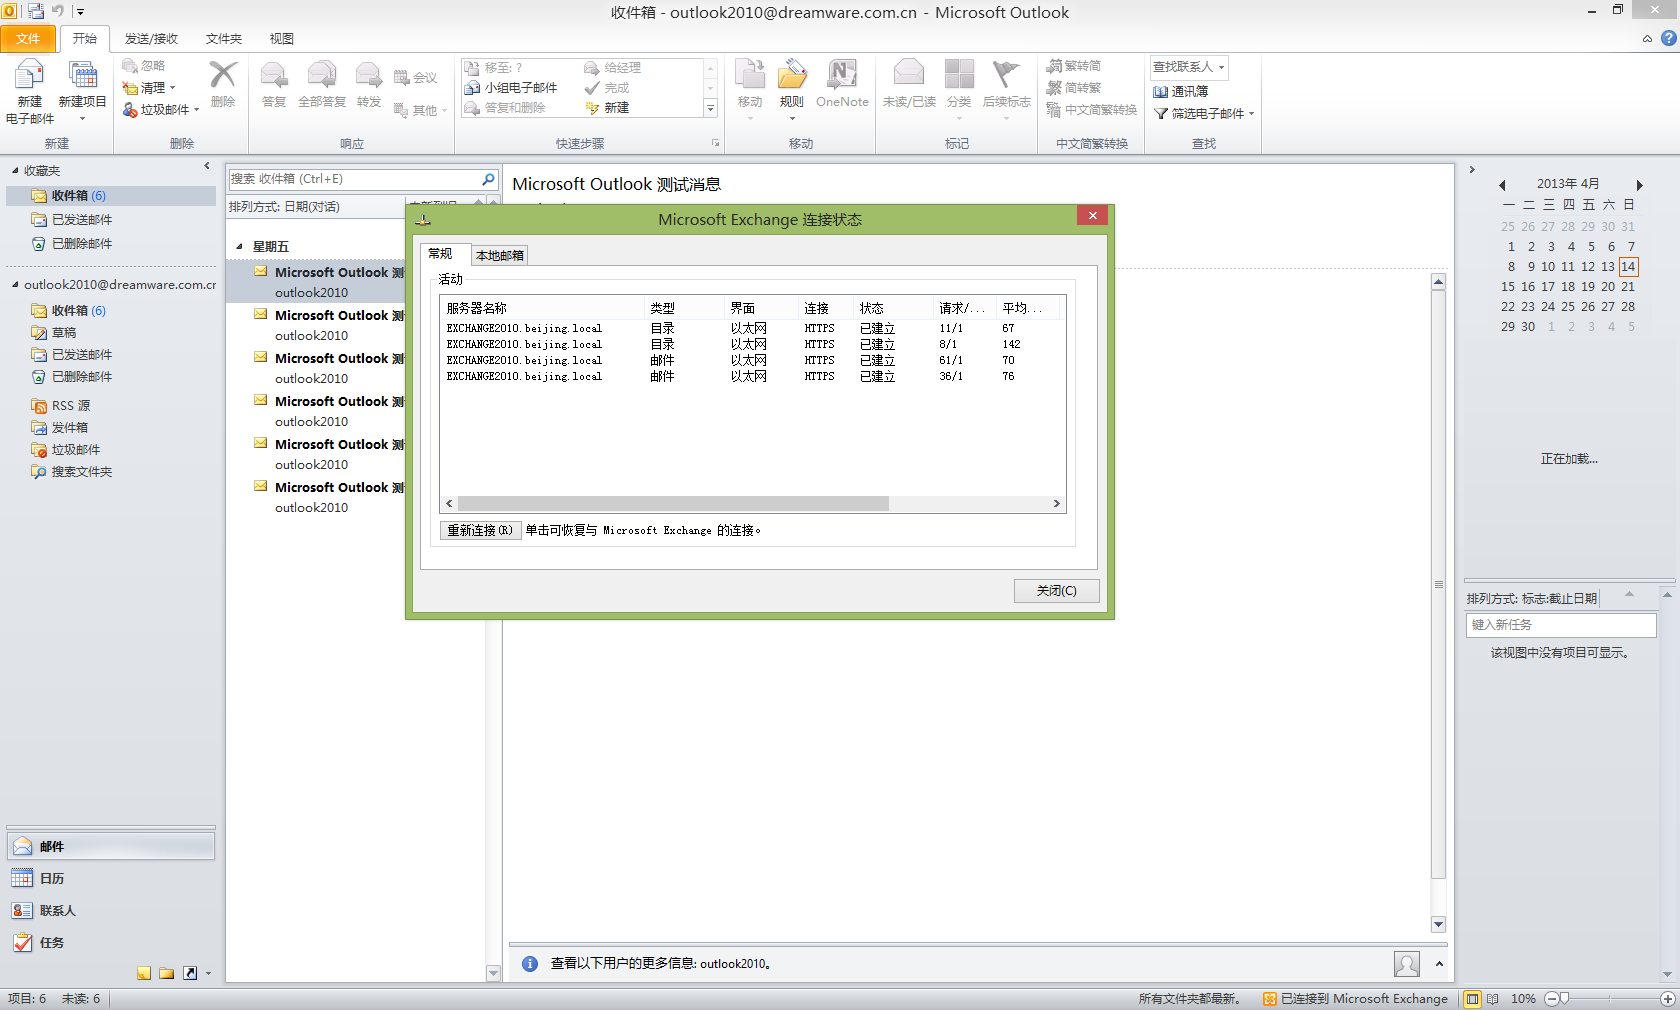1680x1010 pixels.
Task: Click the Type a new task (键入新任务) field
Action: 1561,625
